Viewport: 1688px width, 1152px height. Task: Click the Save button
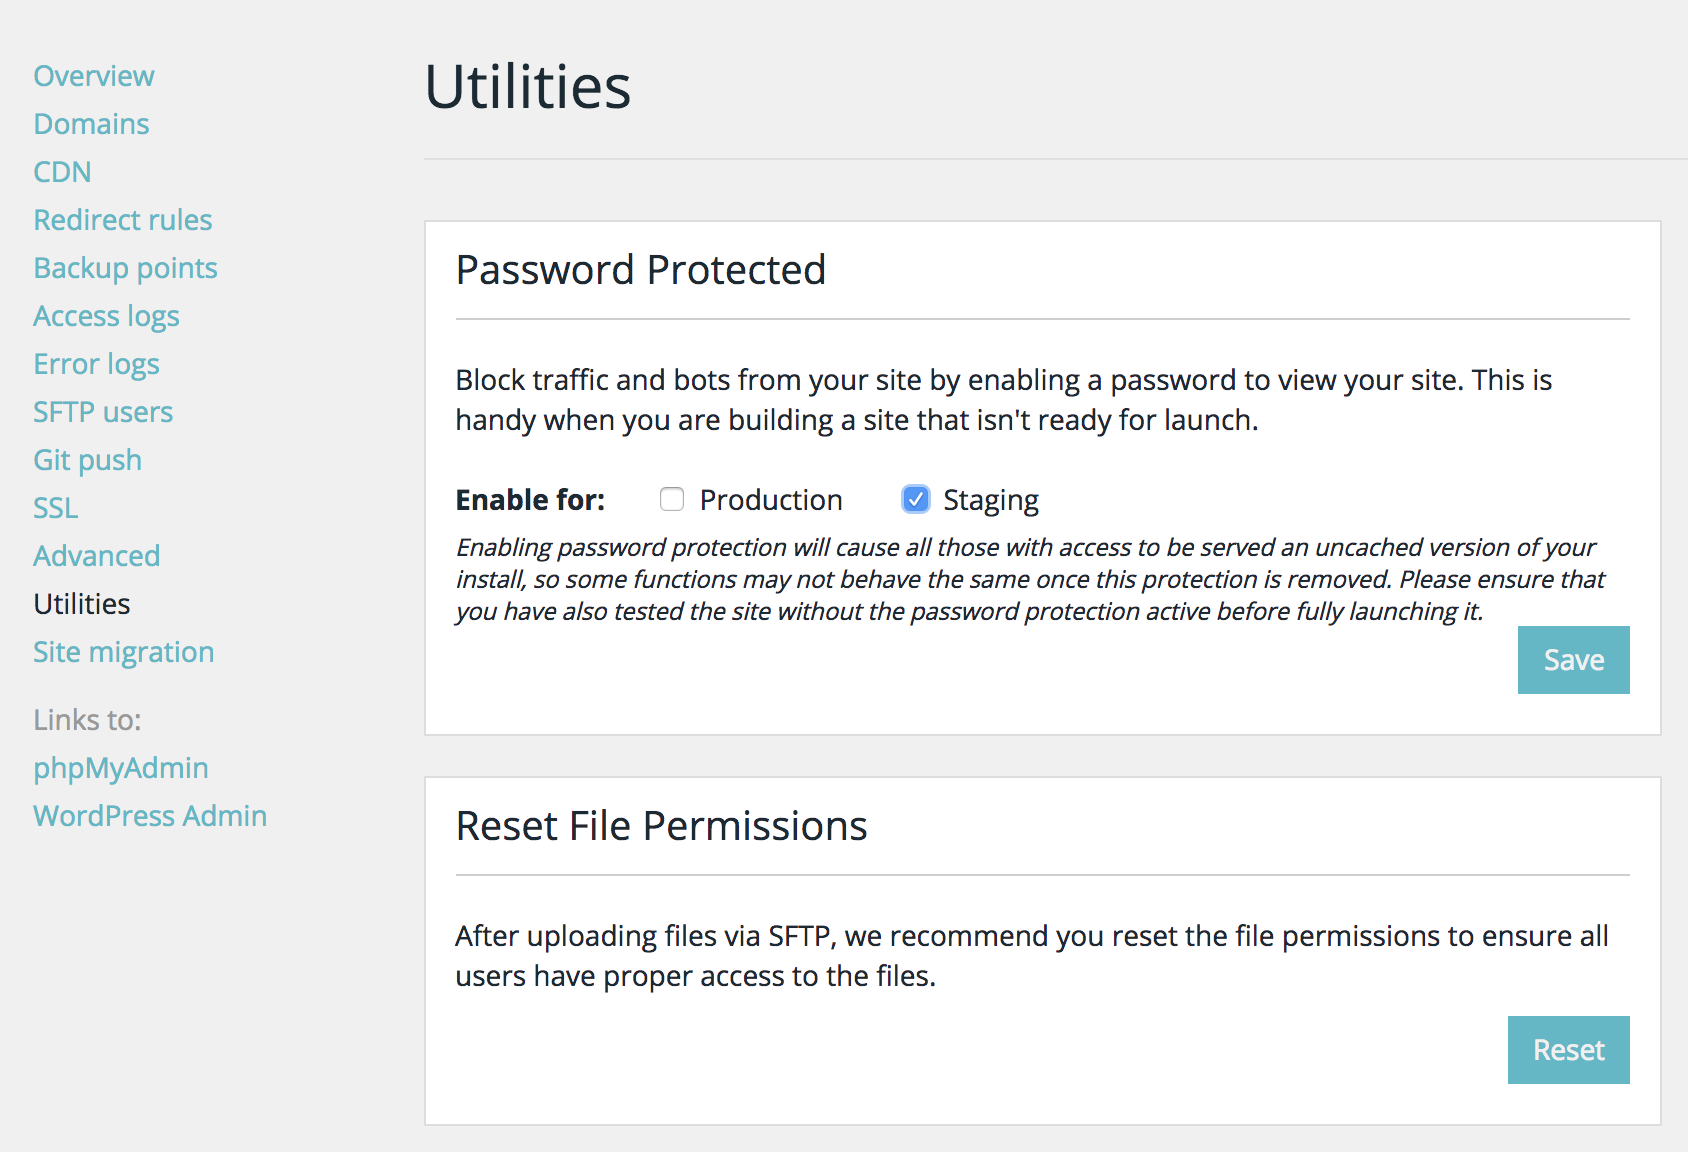[1573, 660]
